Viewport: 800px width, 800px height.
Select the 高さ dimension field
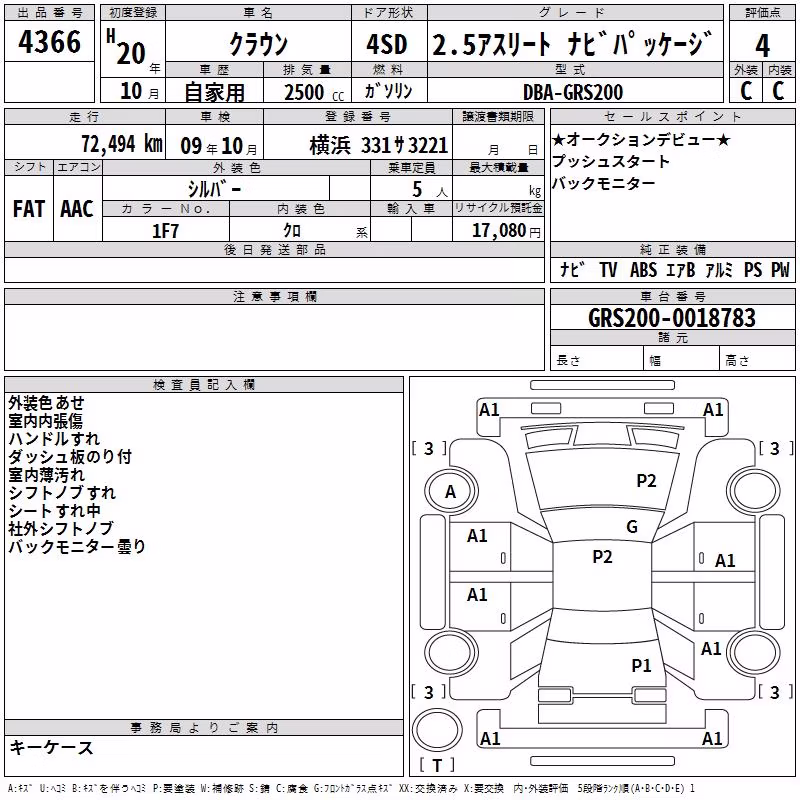[758, 360]
